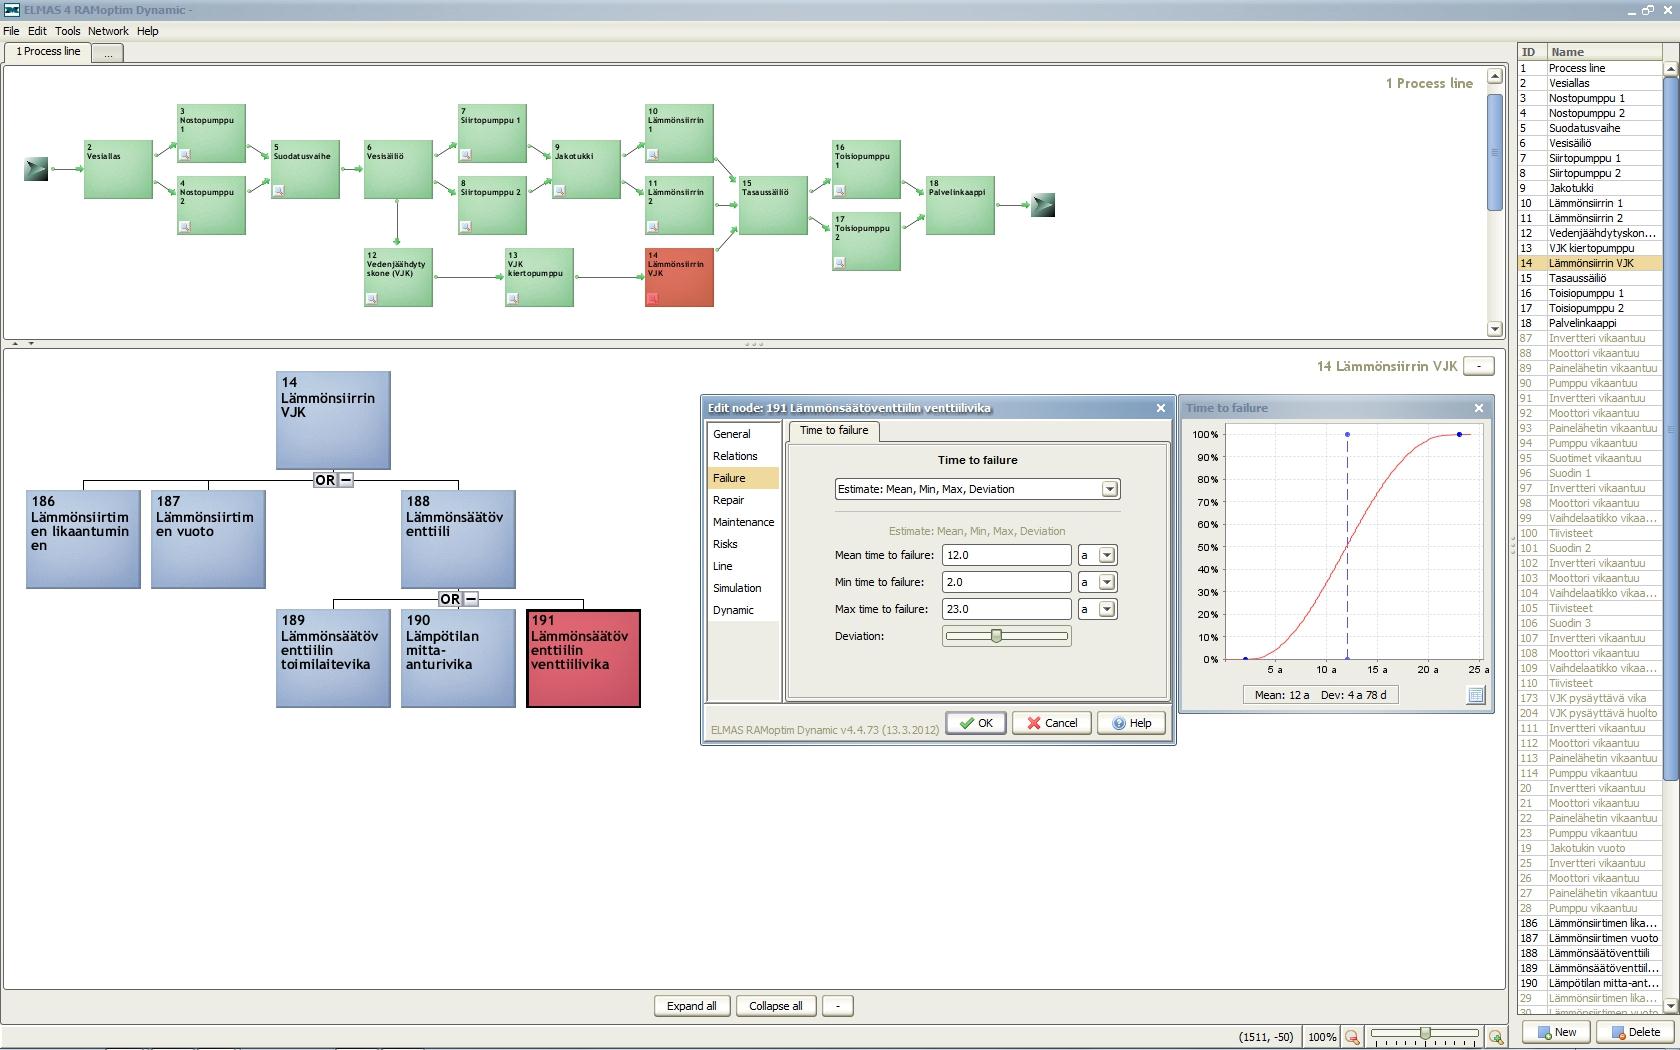The width and height of the screenshot is (1680, 1050).
Task: Open unit dropdown for Mean time to failure
Action: click(1107, 555)
